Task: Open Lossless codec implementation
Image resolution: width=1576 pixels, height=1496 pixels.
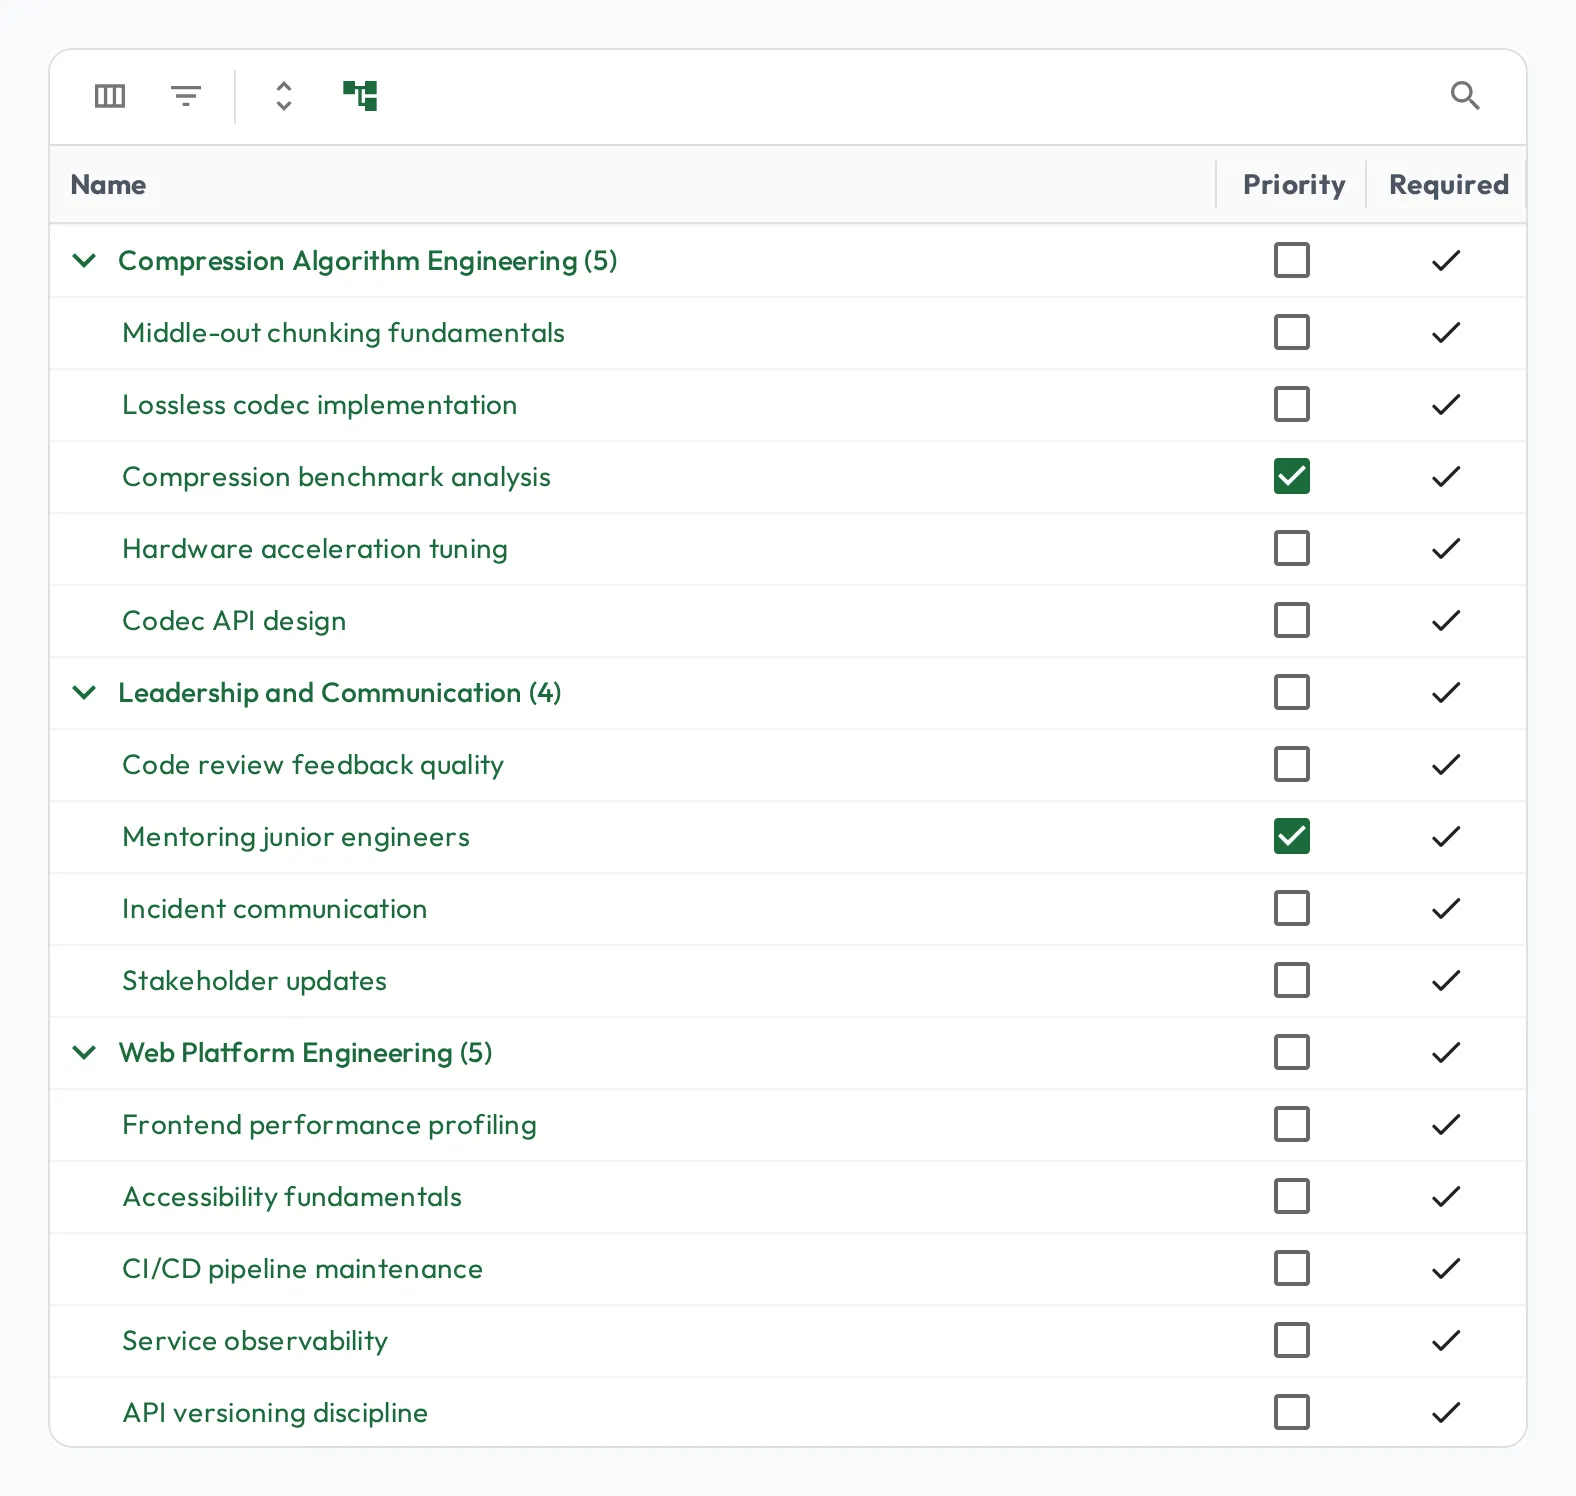Action: pyautogui.click(x=319, y=405)
